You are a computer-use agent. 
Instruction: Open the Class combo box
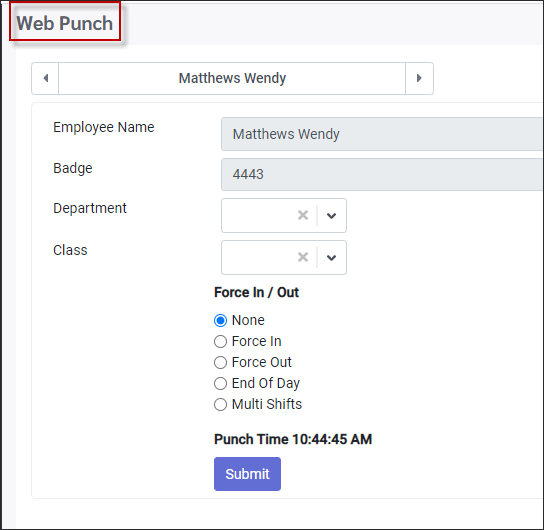click(x=284, y=257)
